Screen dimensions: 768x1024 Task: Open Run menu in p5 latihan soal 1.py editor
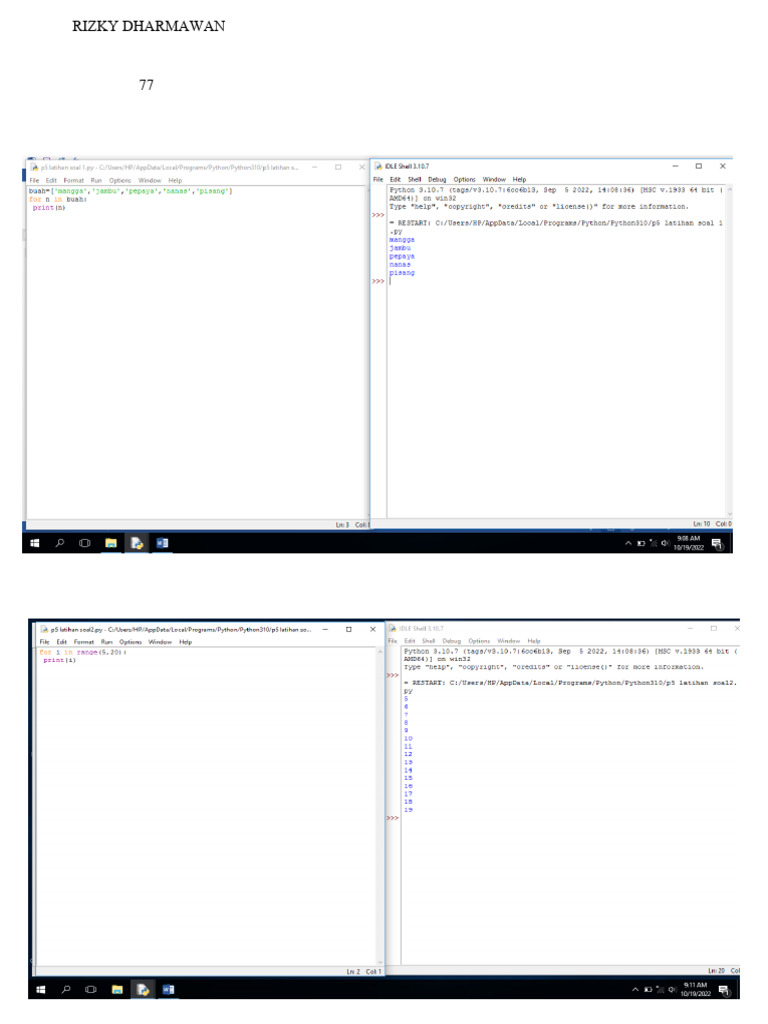click(x=96, y=180)
